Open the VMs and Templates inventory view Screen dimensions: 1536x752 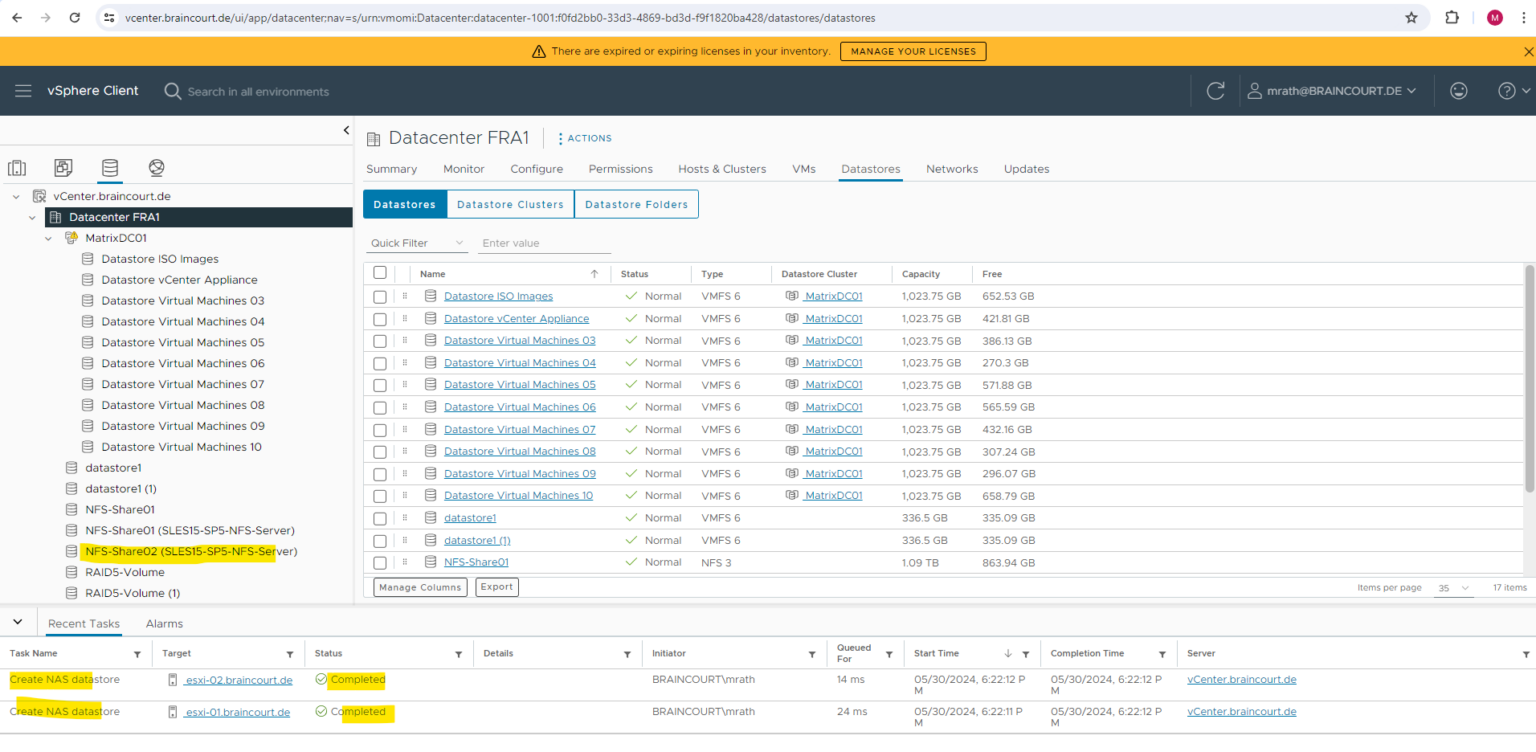click(x=63, y=167)
